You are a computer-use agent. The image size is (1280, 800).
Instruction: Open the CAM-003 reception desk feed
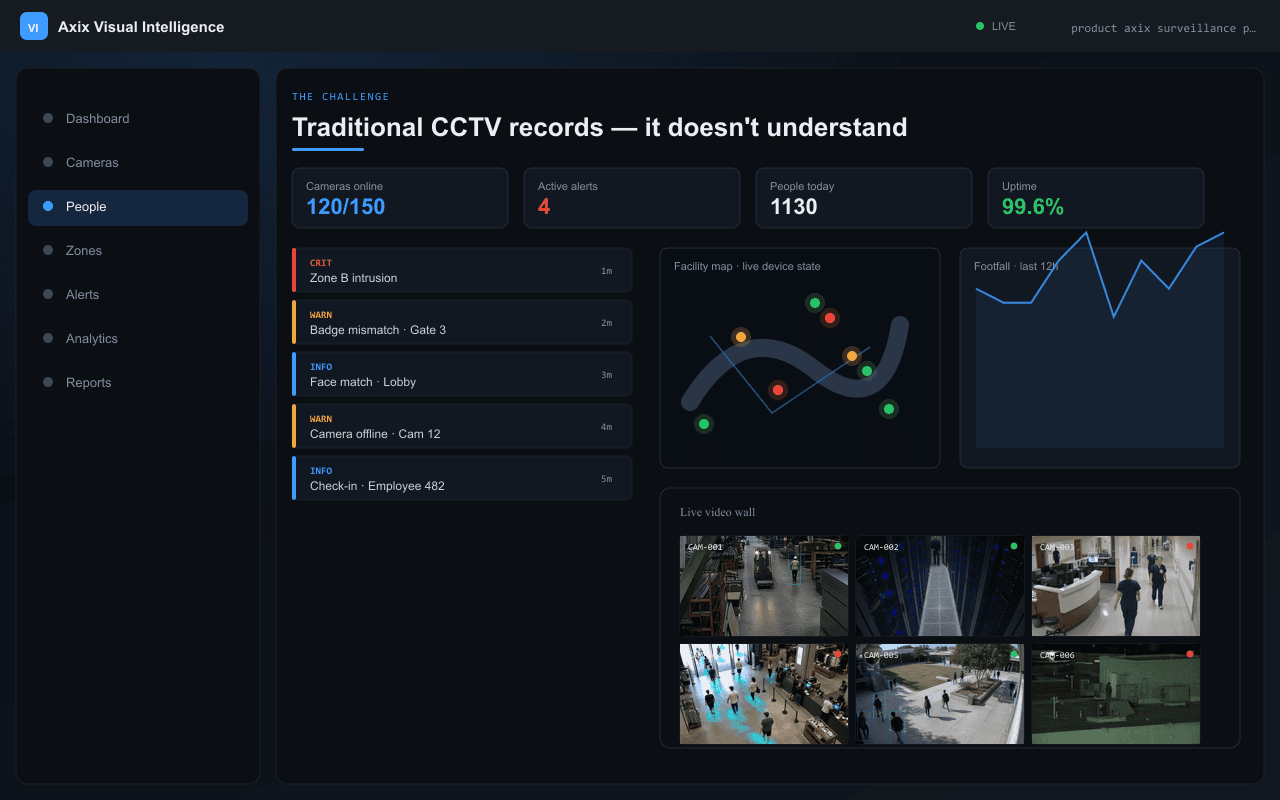(x=1116, y=586)
